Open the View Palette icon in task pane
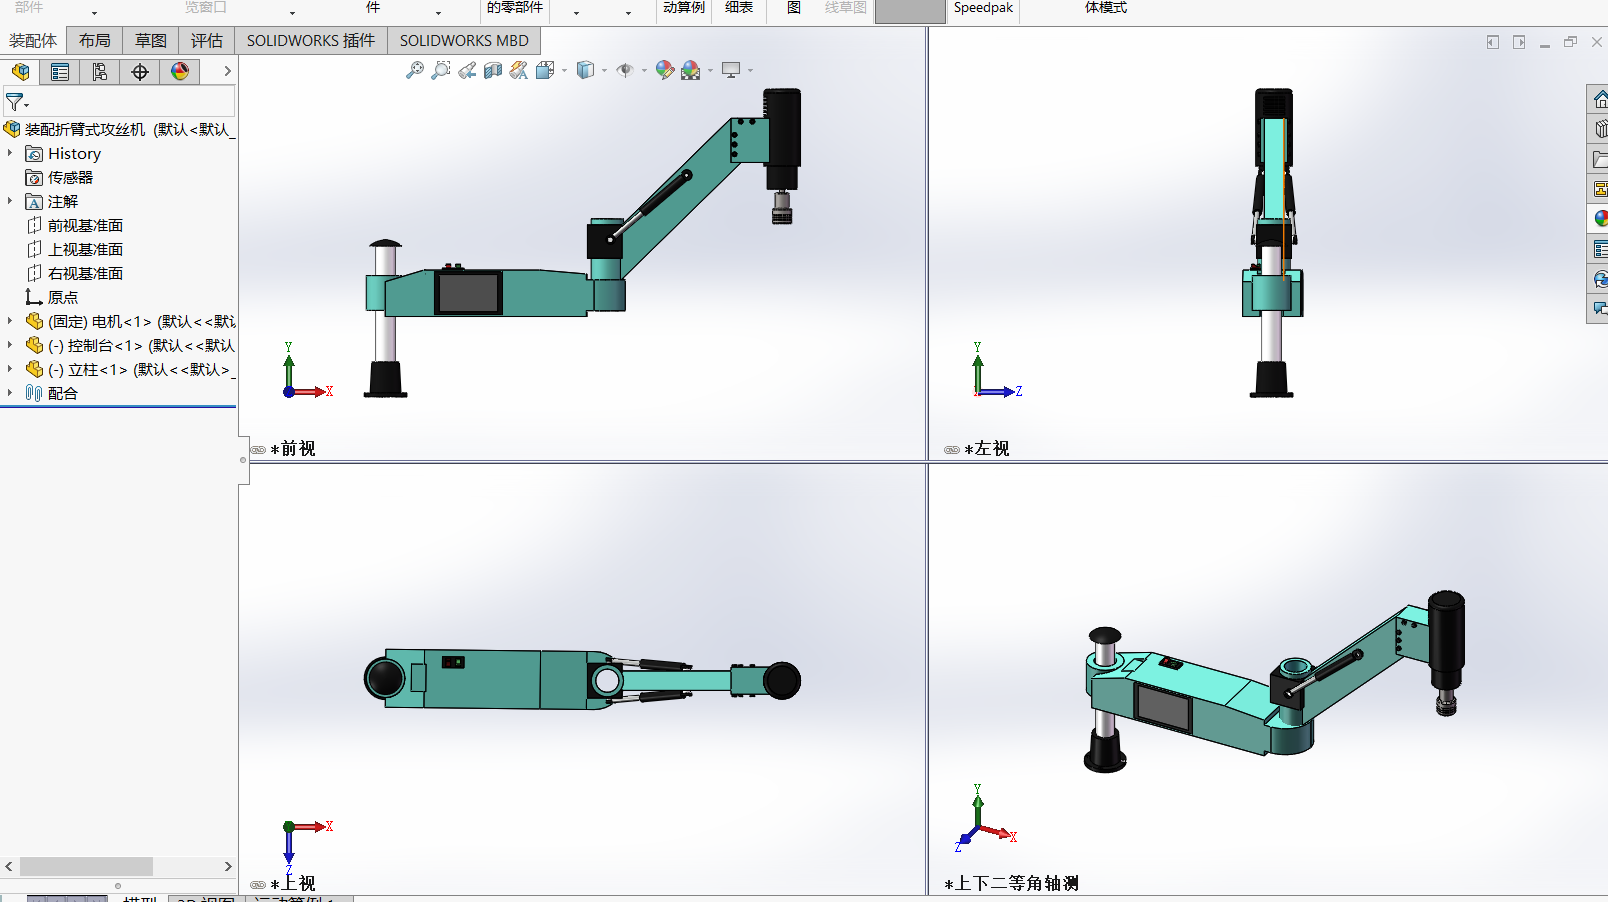 click(1600, 189)
